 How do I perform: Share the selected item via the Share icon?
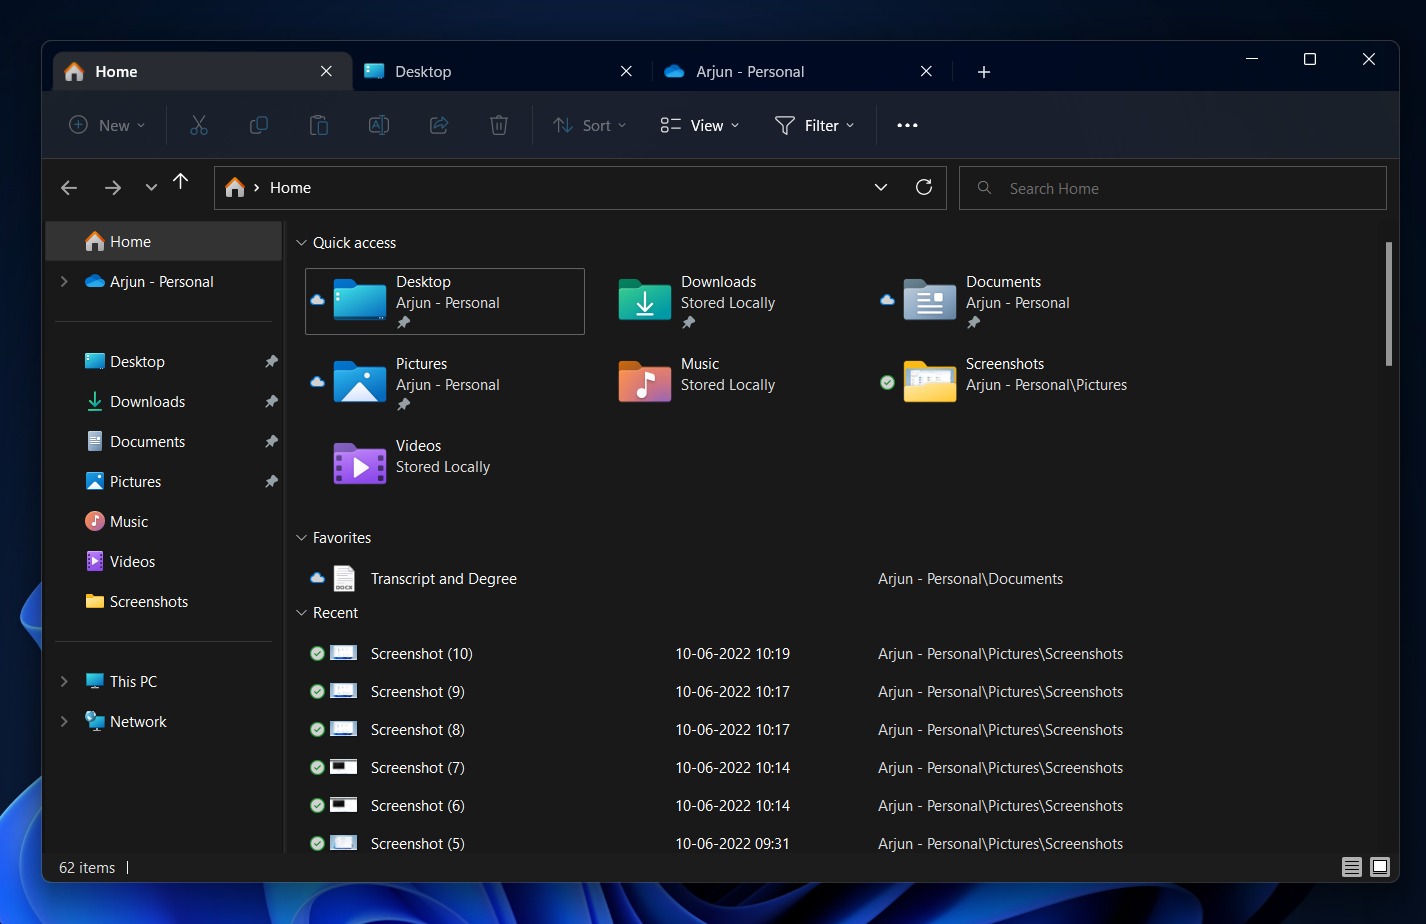pos(438,125)
